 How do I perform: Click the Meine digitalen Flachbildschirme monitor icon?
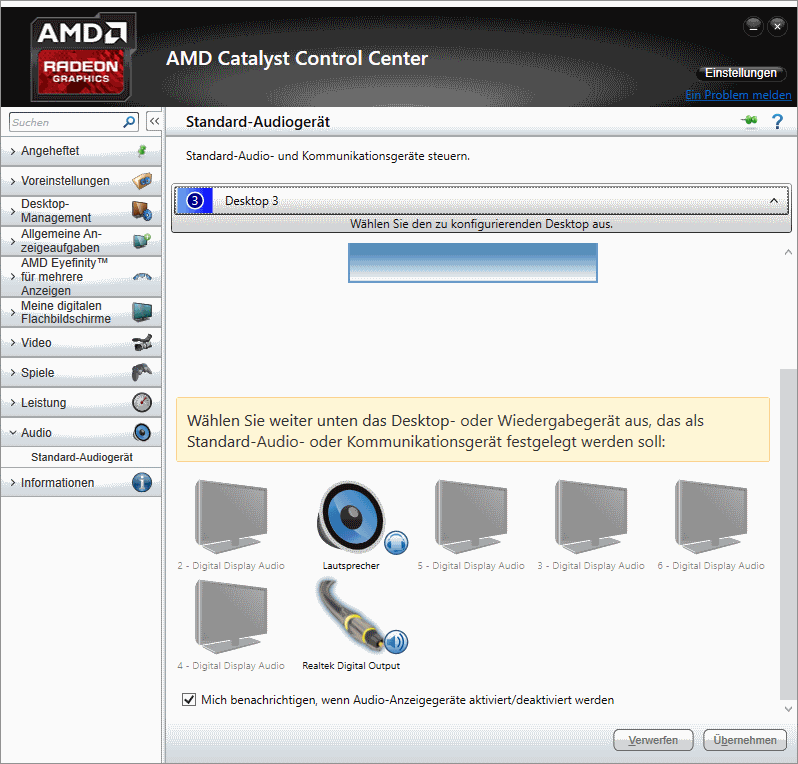[x=142, y=312]
